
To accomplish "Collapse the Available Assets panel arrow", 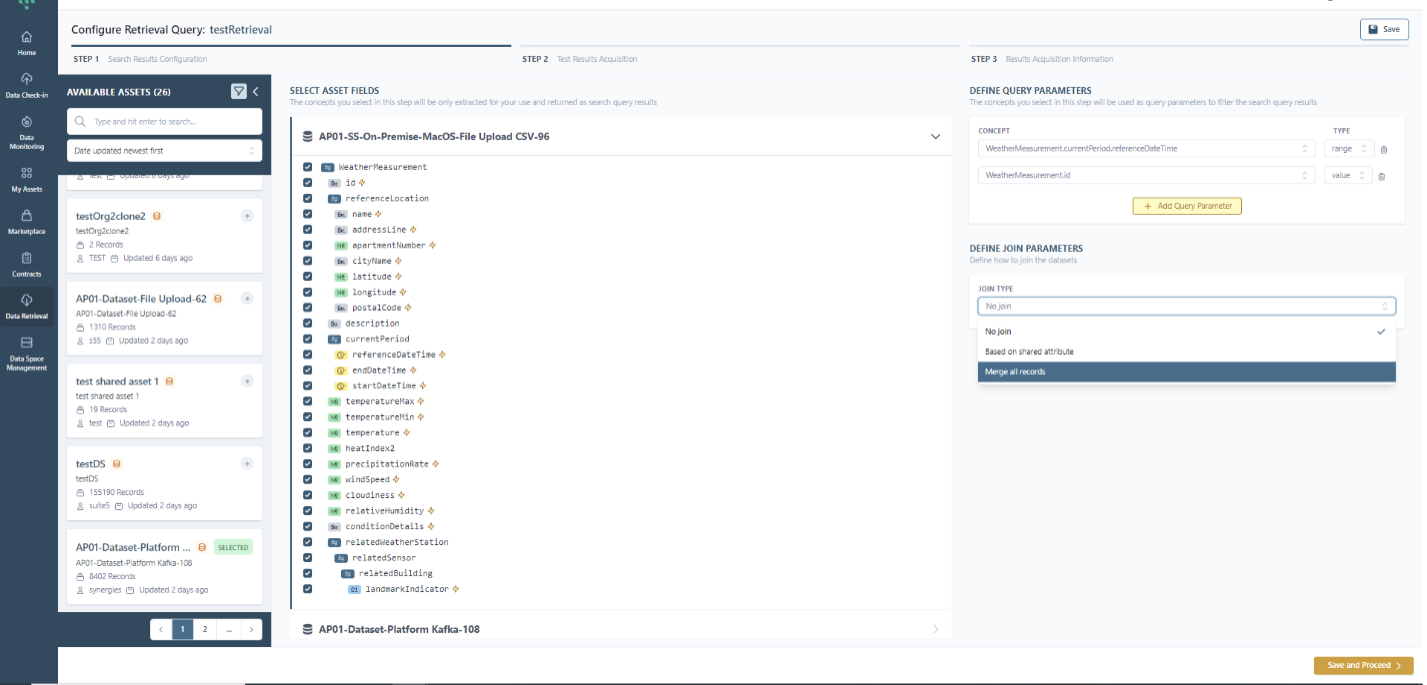I will (x=256, y=91).
